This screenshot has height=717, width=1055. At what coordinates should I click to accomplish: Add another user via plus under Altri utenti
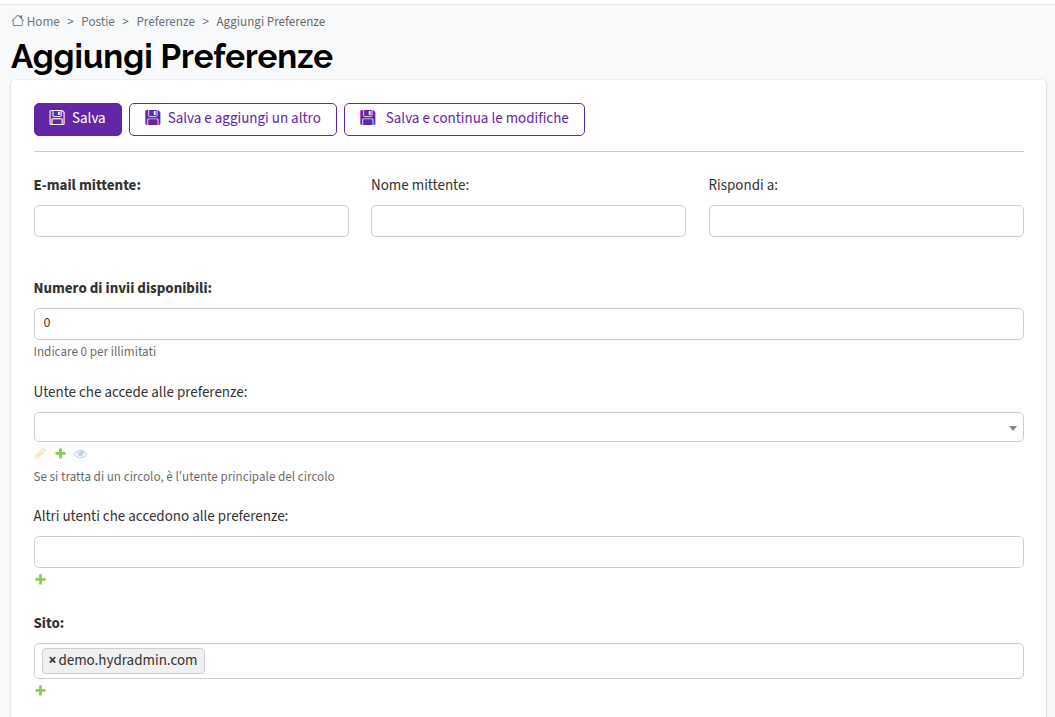click(x=40, y=579)
